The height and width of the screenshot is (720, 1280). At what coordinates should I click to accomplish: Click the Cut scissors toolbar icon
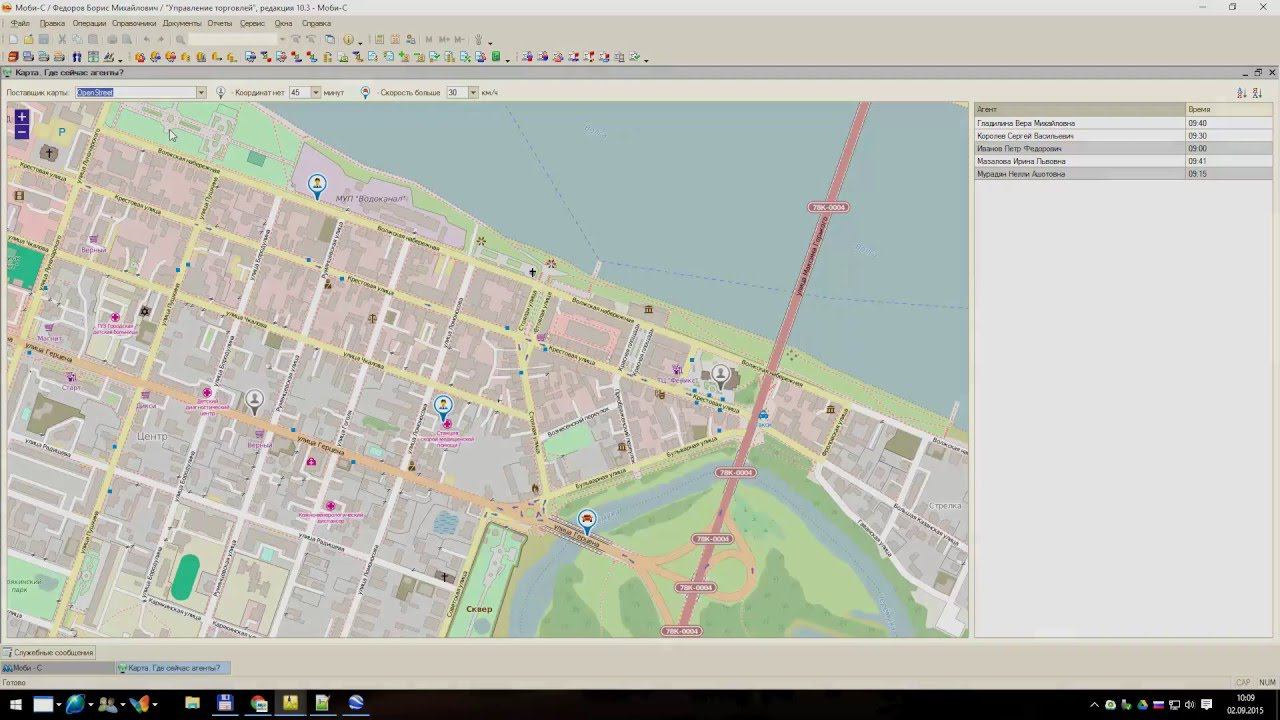(x=62, y=40)
